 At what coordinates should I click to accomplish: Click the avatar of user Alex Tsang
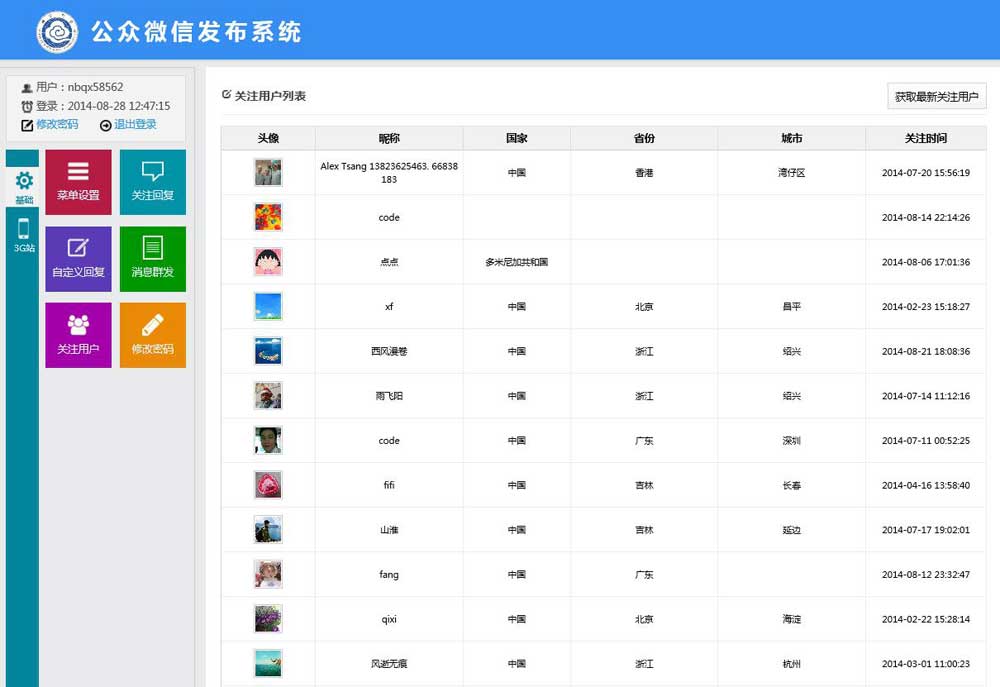268,172
